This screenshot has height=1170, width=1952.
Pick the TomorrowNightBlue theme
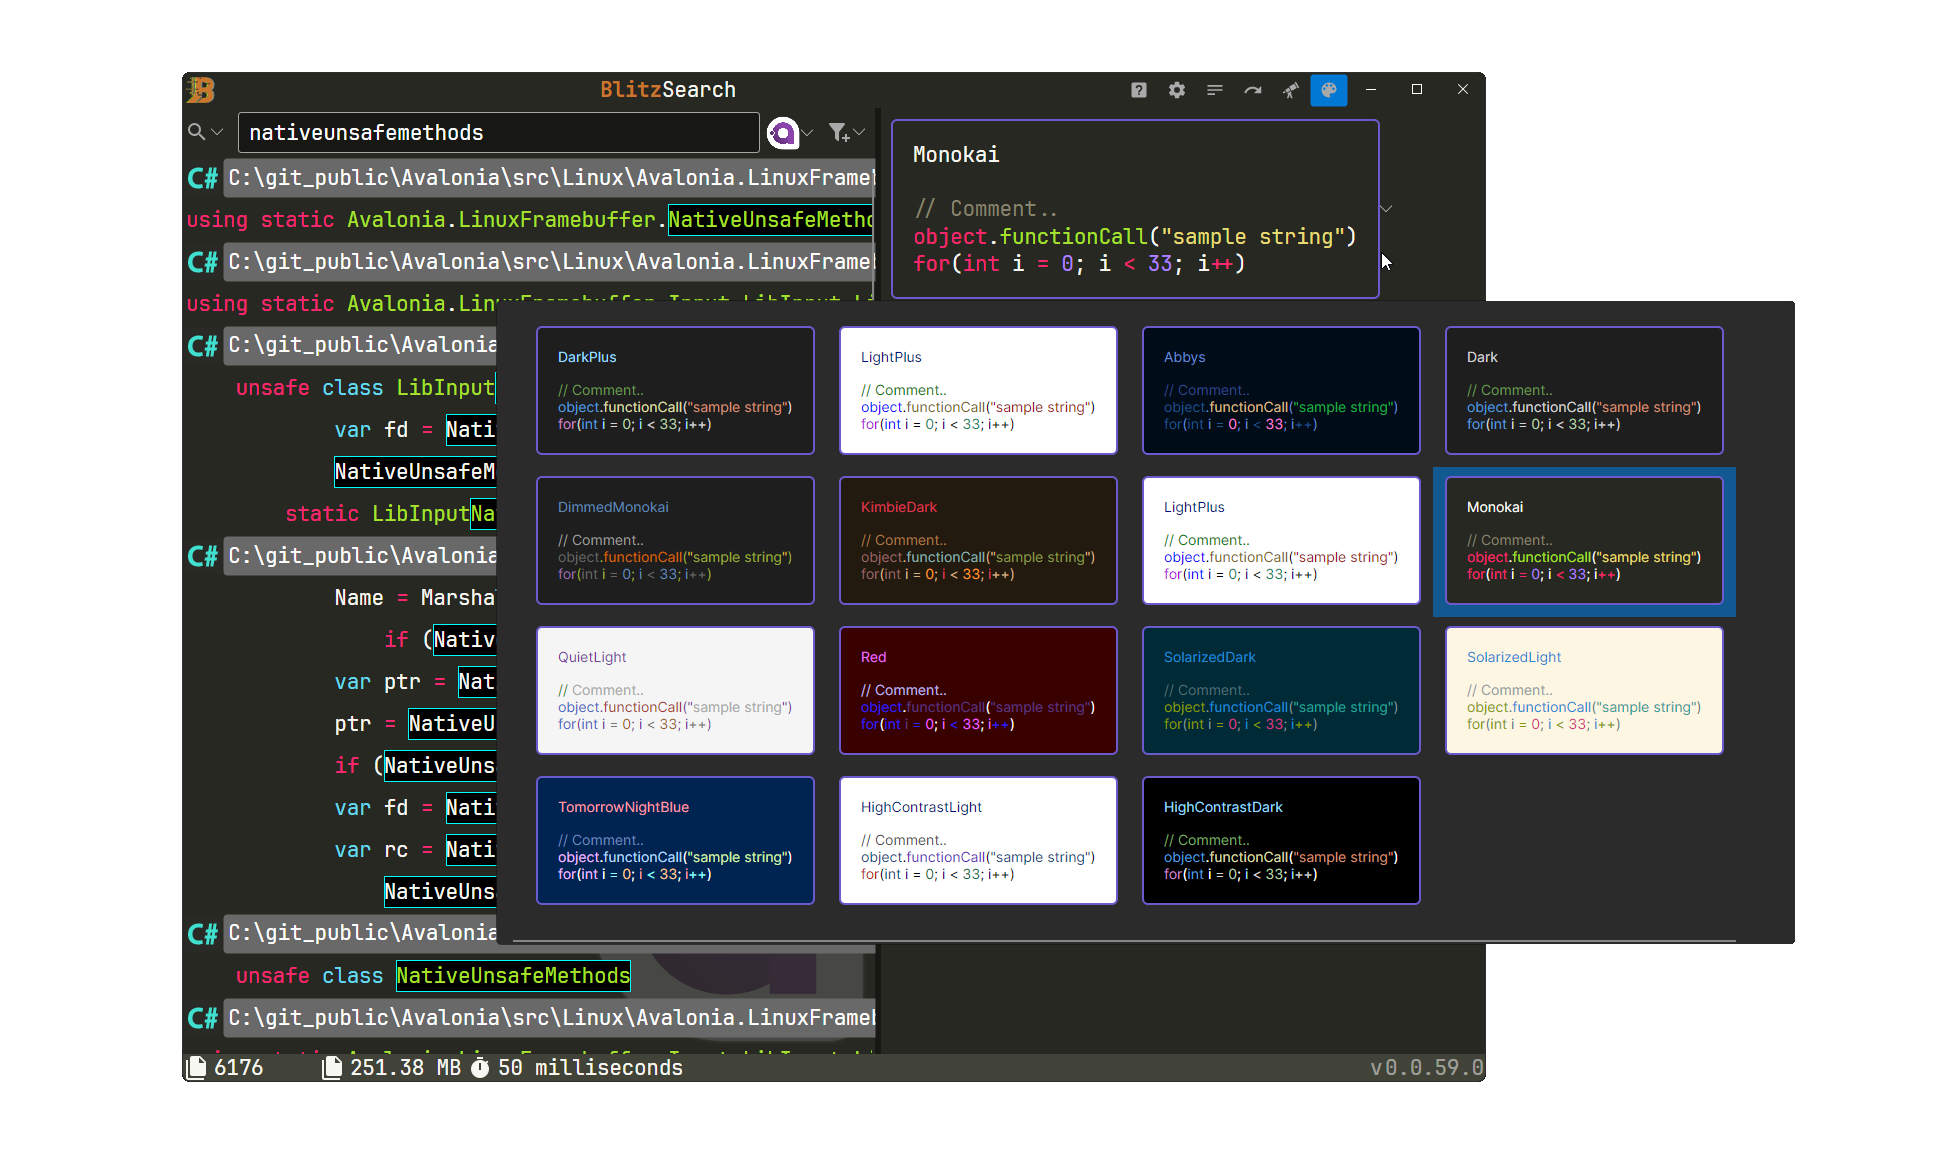pyautogui.click(x=675, y=840)
